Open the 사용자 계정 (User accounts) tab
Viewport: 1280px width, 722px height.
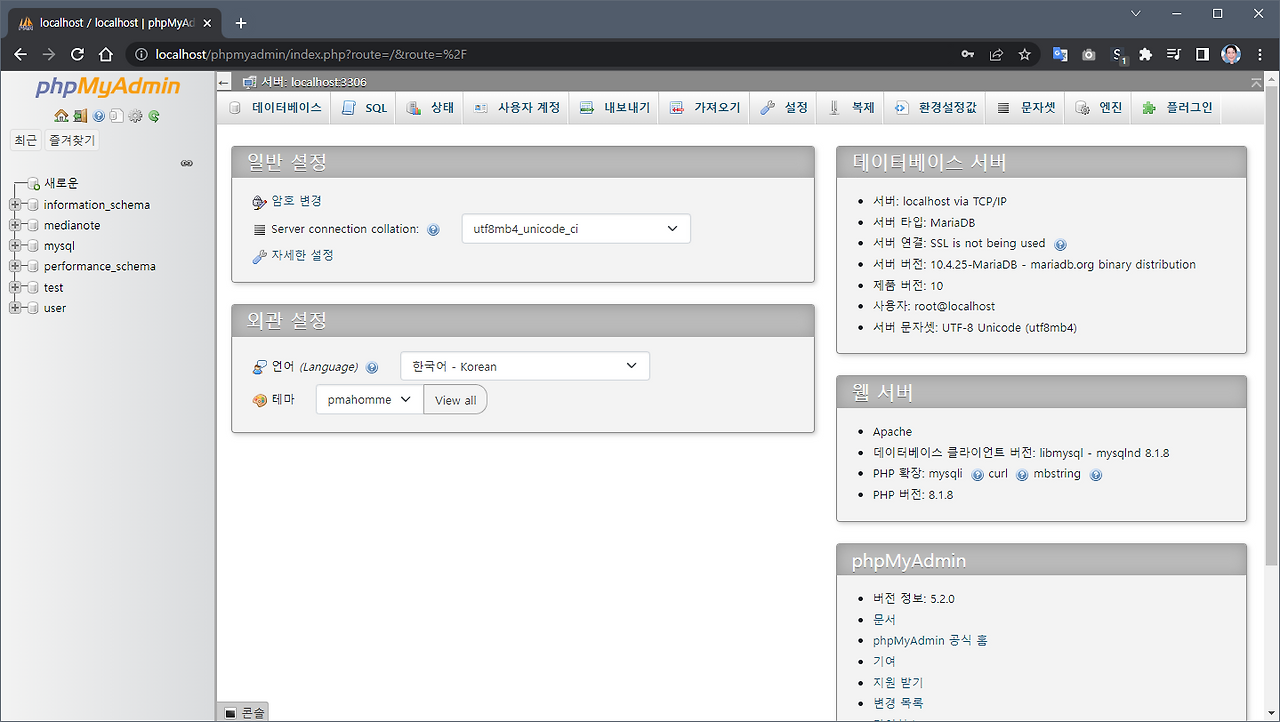click(516, 107)
